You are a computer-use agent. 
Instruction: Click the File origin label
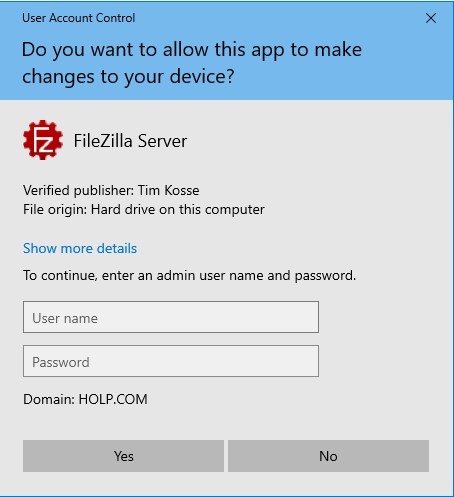55,210
